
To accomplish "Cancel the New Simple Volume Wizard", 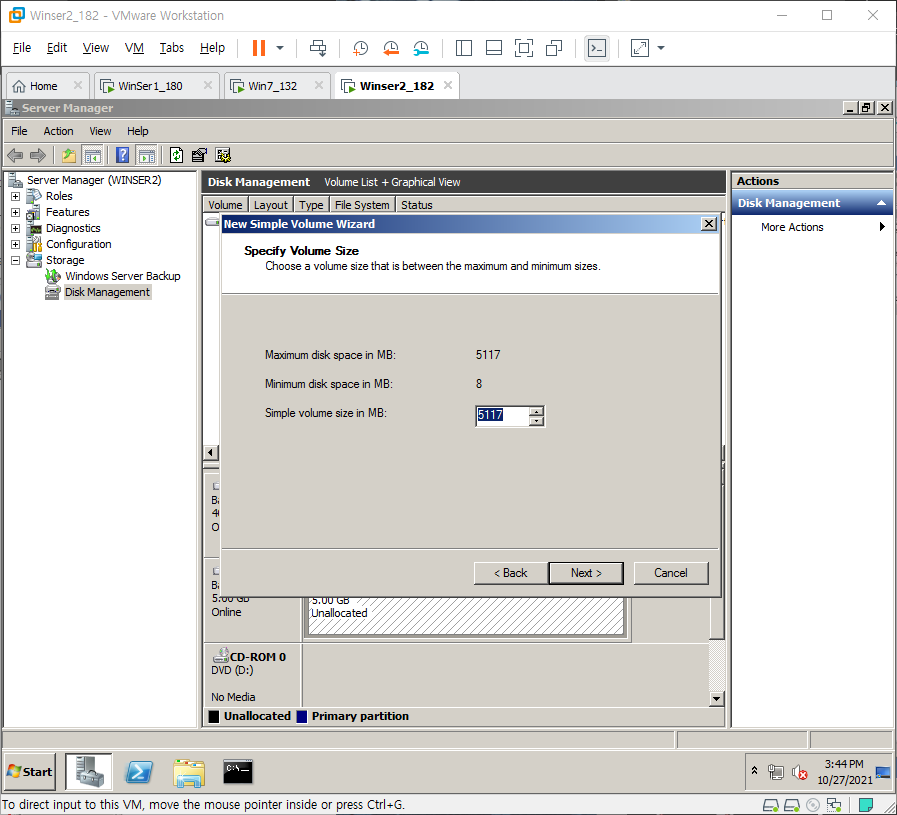I will [x=670, y=573].
